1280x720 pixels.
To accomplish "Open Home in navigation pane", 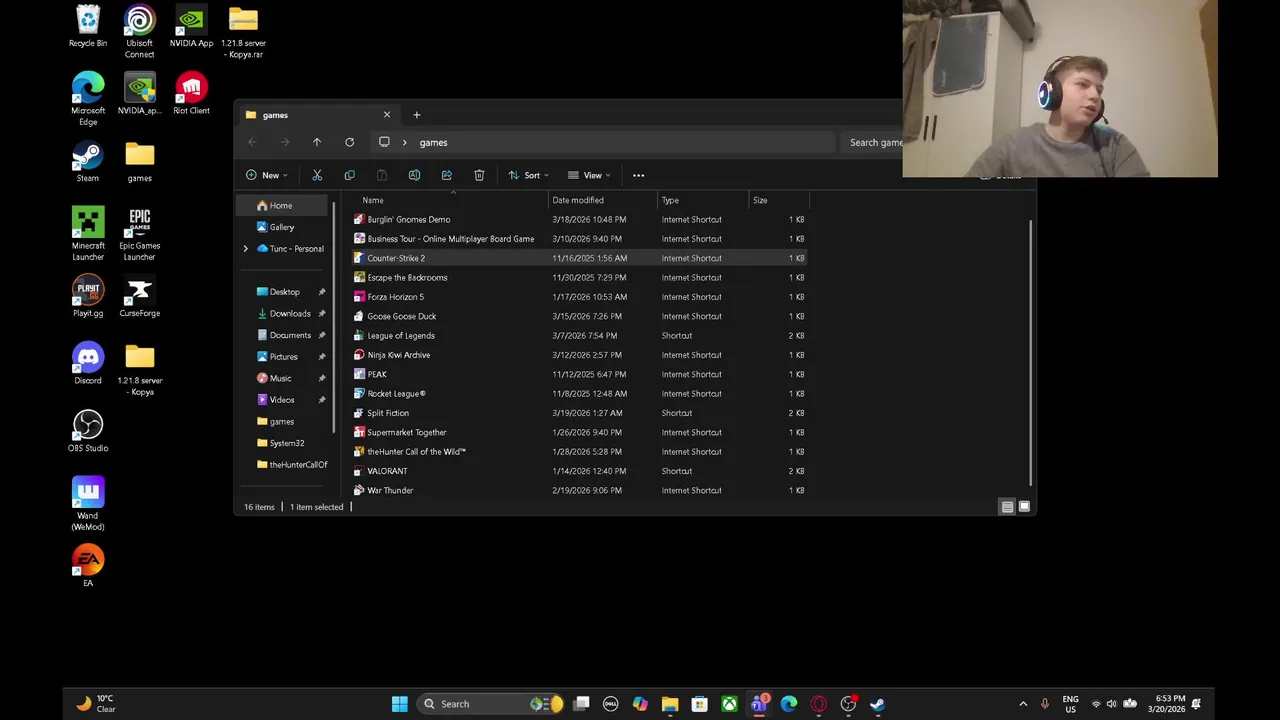I will click(281, 205).
